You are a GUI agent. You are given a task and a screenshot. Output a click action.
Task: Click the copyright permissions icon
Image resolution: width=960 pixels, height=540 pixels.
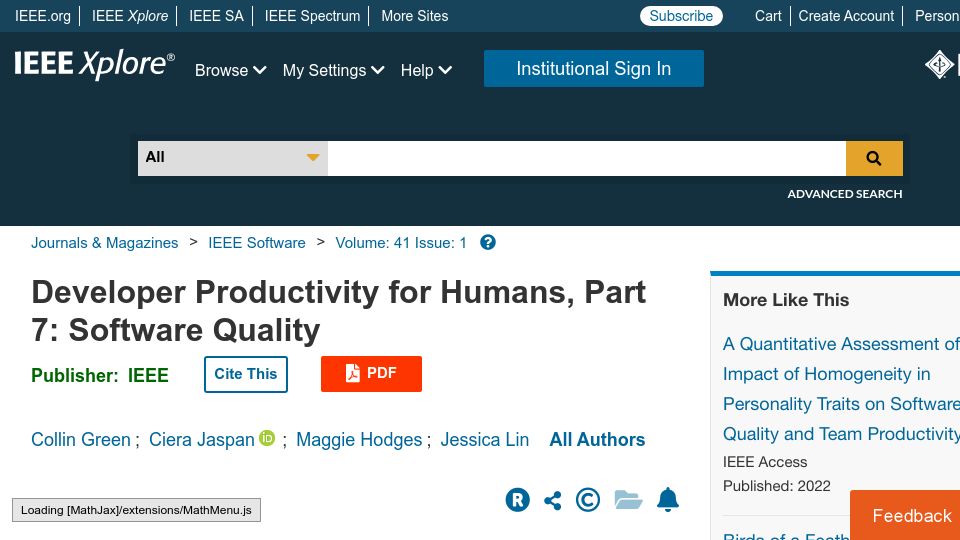click(588, 500)
